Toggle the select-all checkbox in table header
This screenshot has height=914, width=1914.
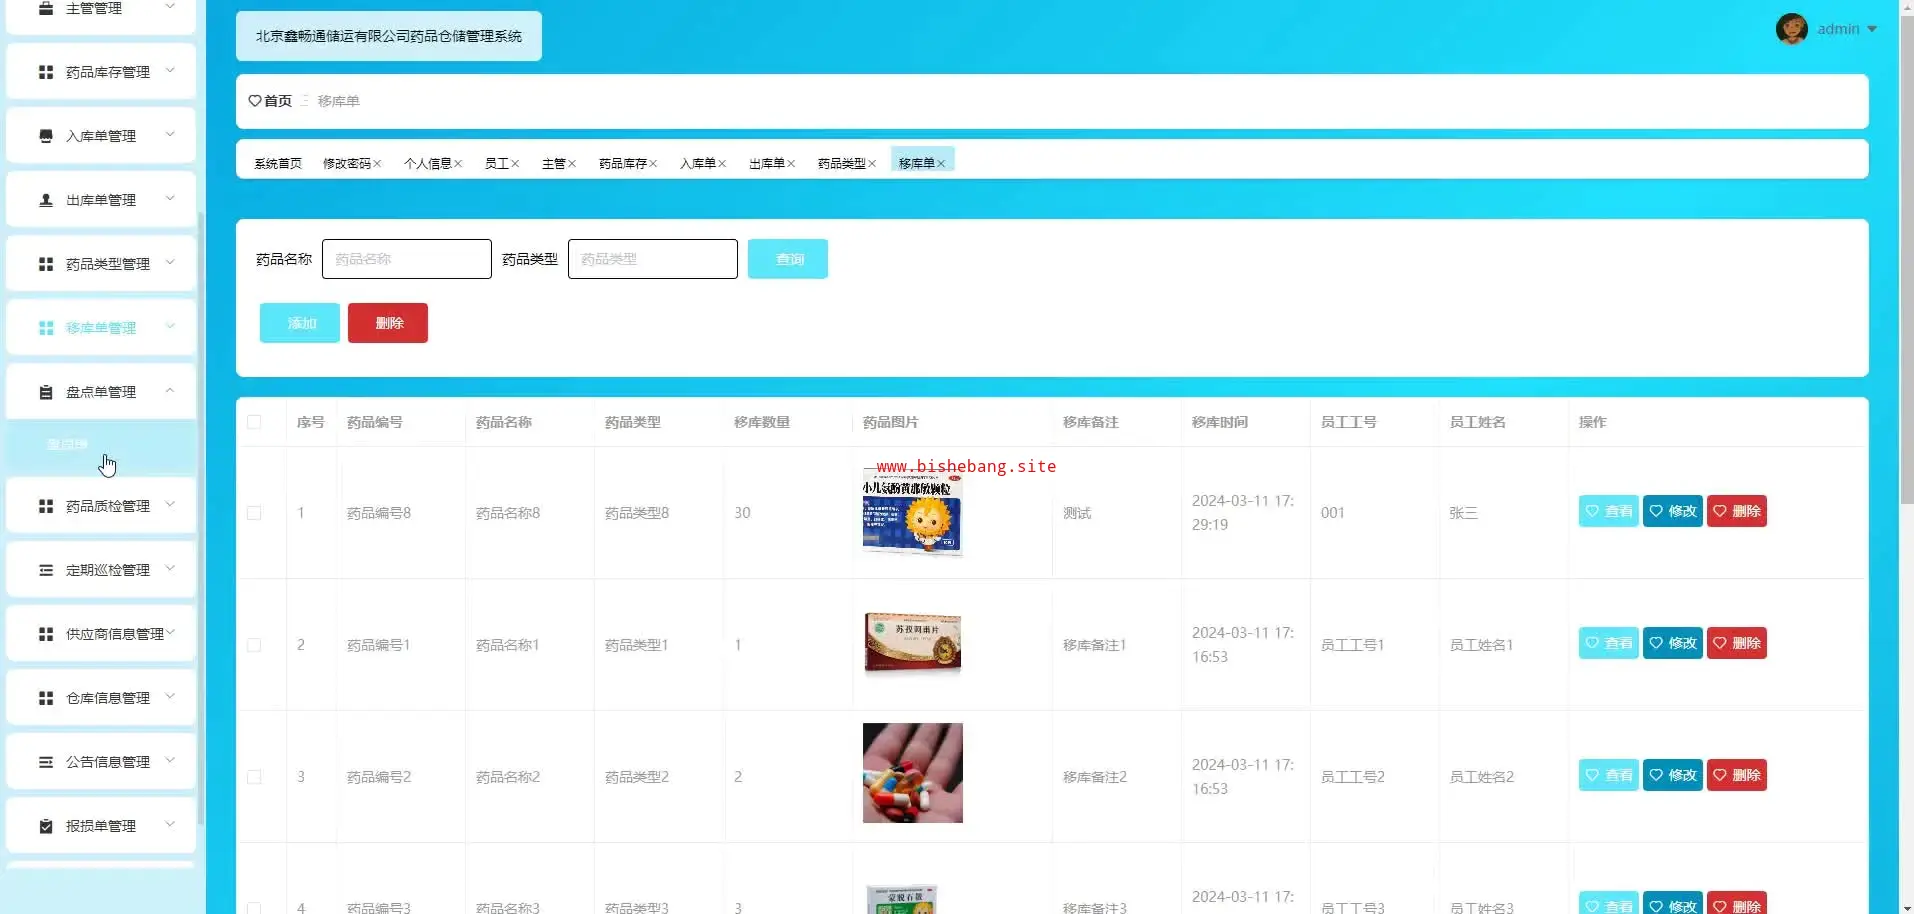pos(254,422)
